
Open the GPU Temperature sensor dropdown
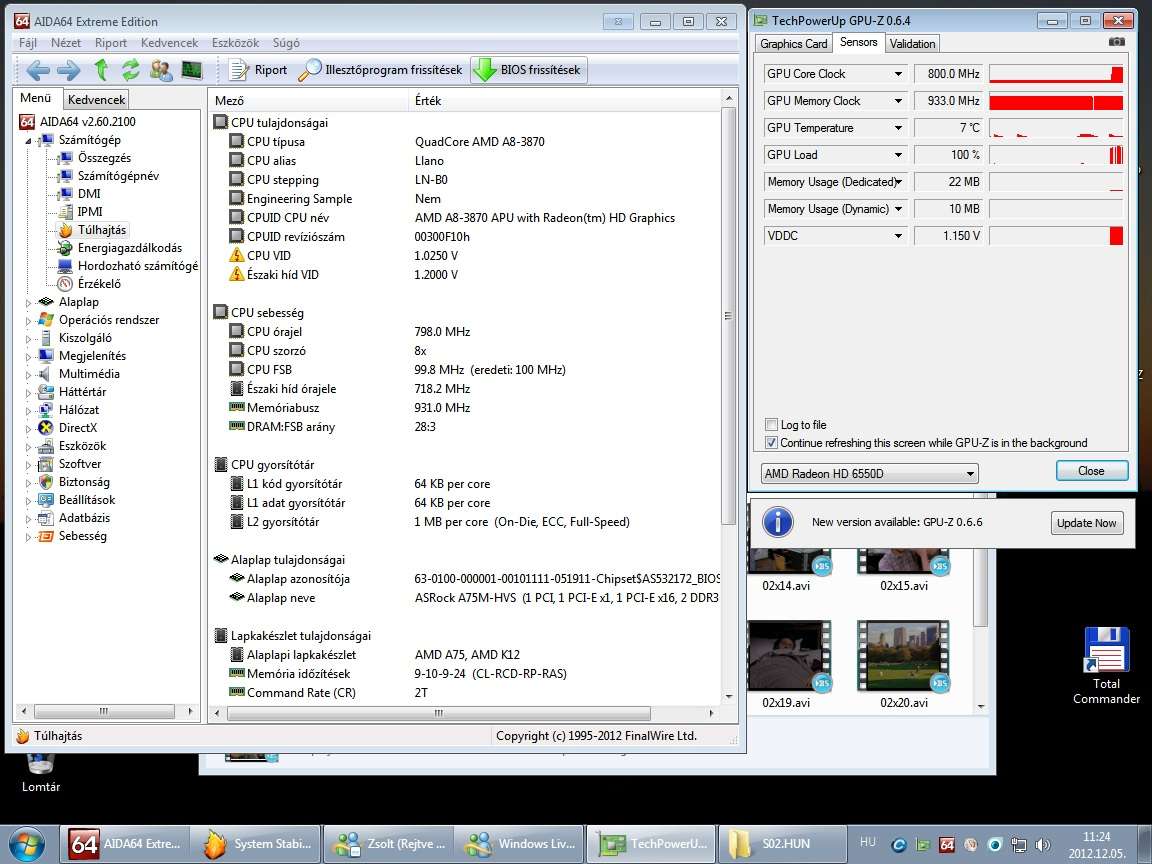pyautogui.click(x=898, y=128)
